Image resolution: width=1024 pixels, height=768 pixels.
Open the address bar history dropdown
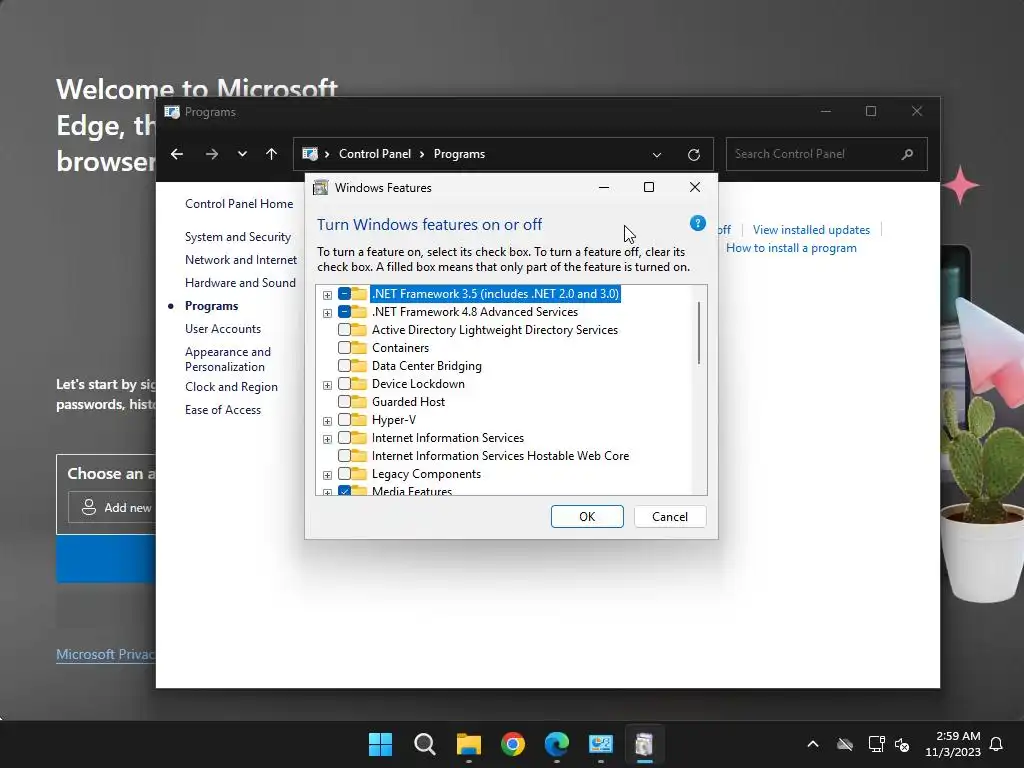[656, 155]
